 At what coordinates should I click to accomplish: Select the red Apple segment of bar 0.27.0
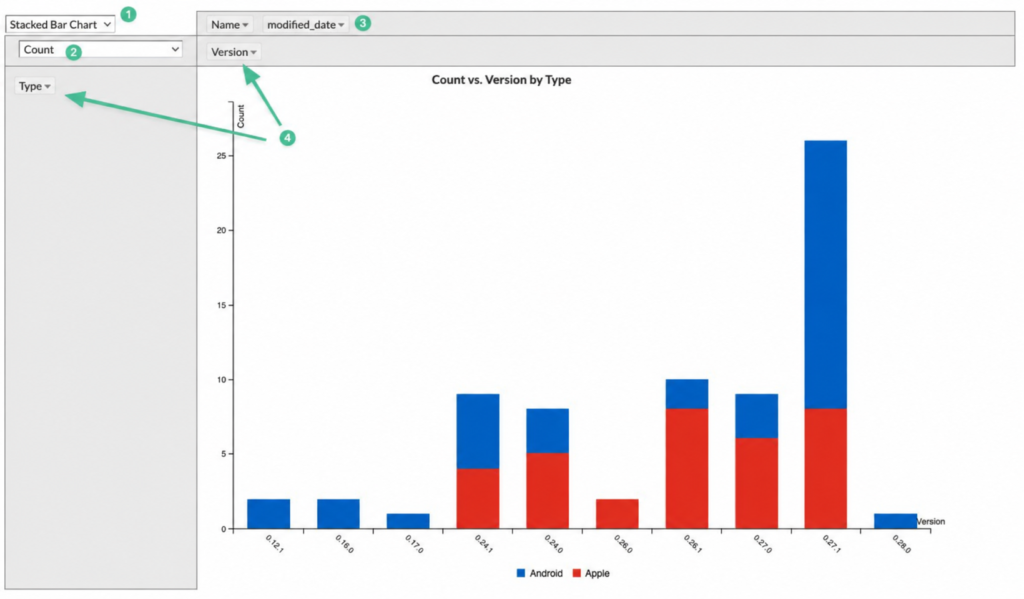[756, 483]
